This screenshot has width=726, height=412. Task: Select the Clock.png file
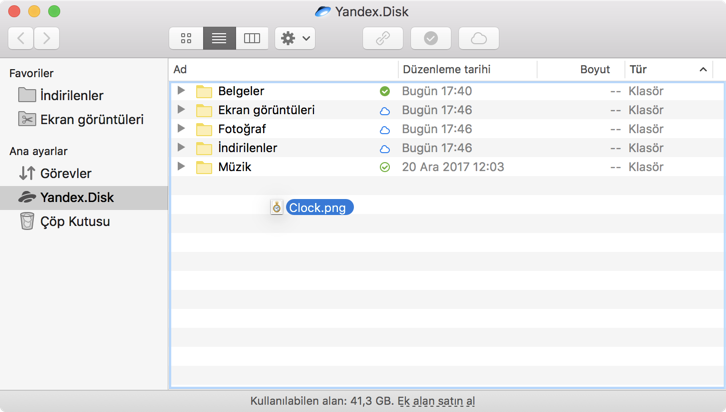(x=318, y=208)
